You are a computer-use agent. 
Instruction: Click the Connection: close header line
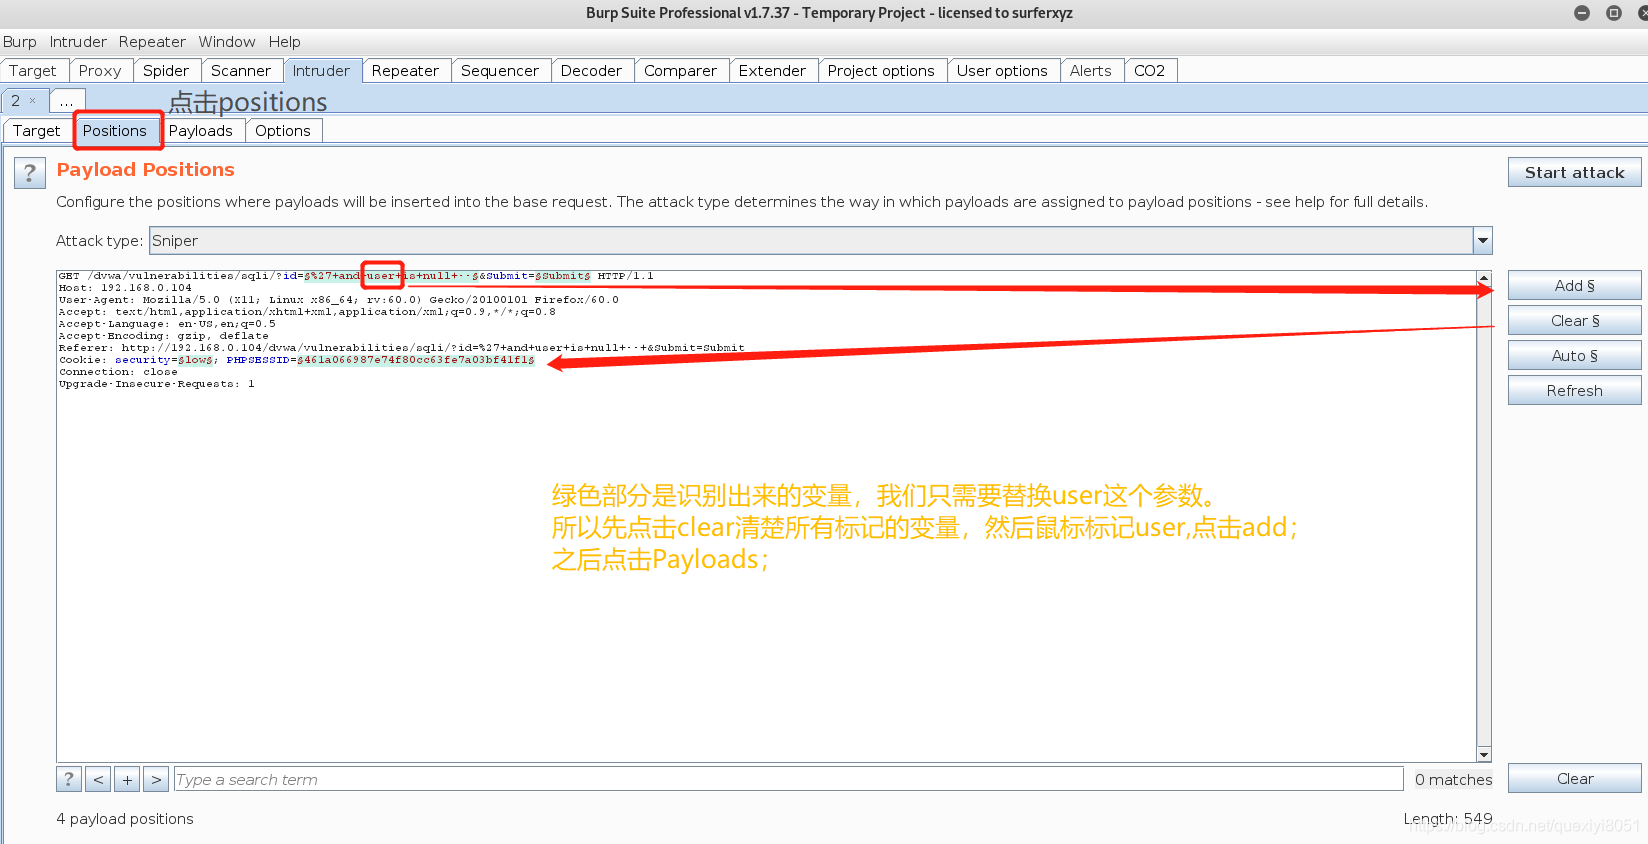tap(118, 372)
